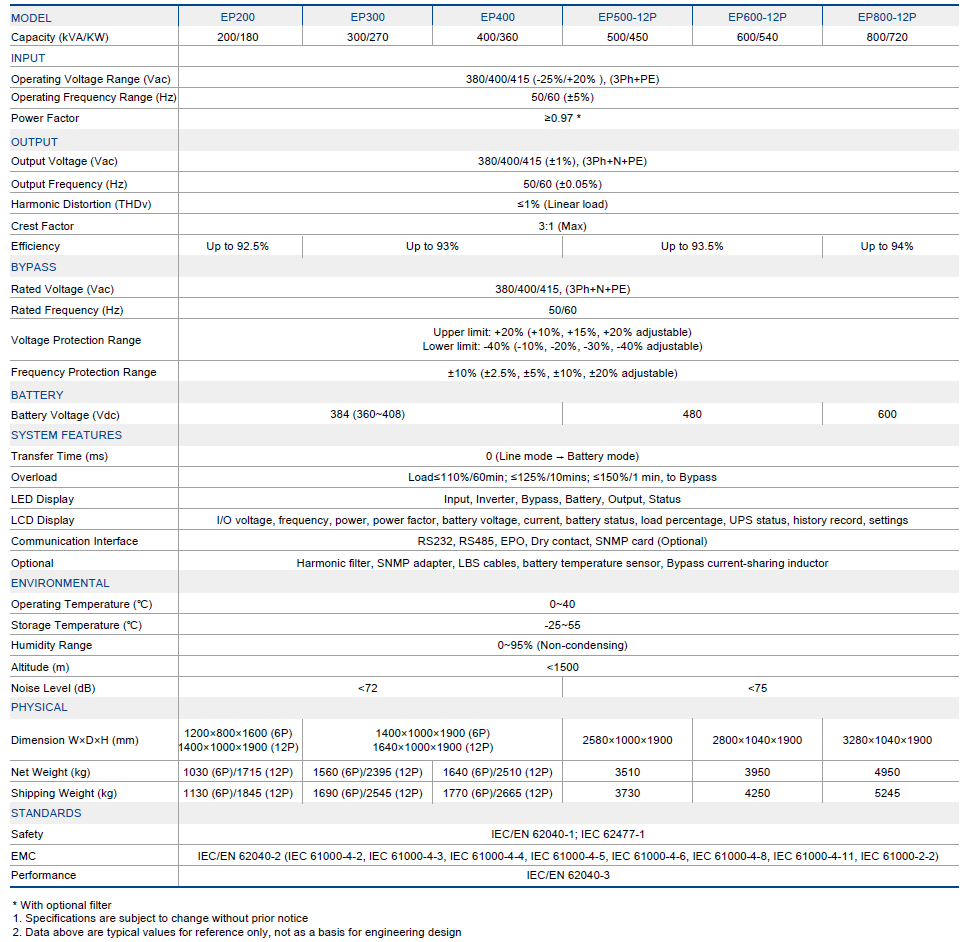Click the ENVIRONMENTAL section heading

(x=60, y=583)
